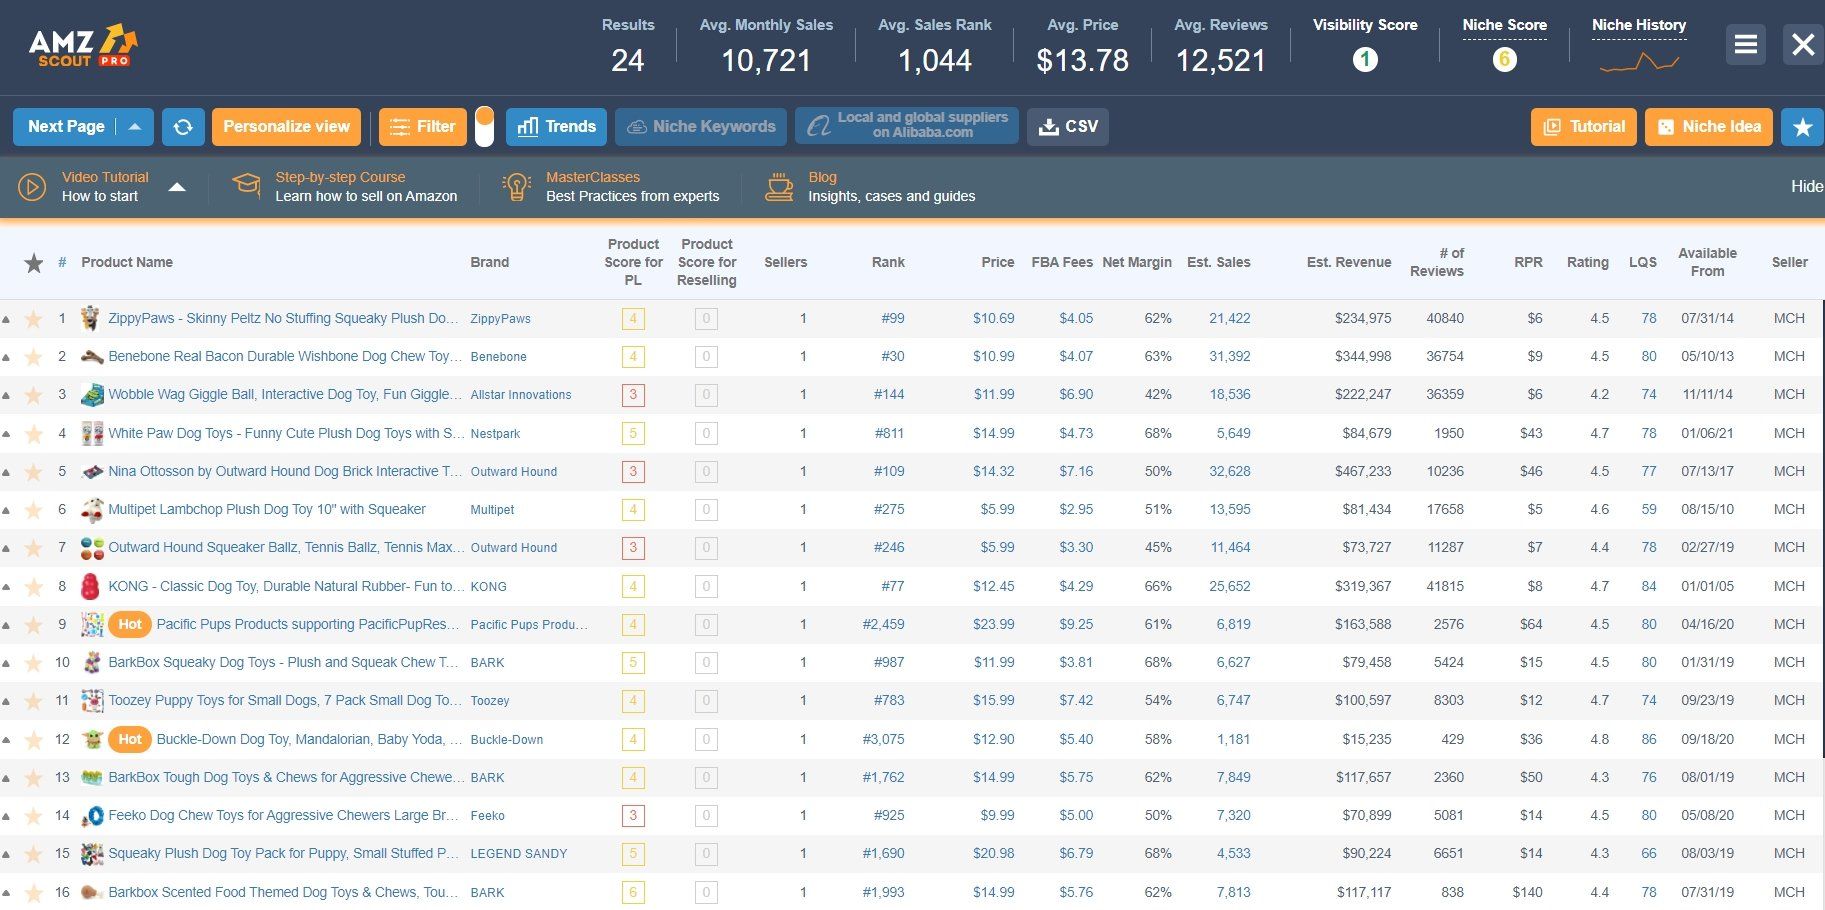Click the star column header icon
Screen dimensions: 1825x910
[34, 263]
